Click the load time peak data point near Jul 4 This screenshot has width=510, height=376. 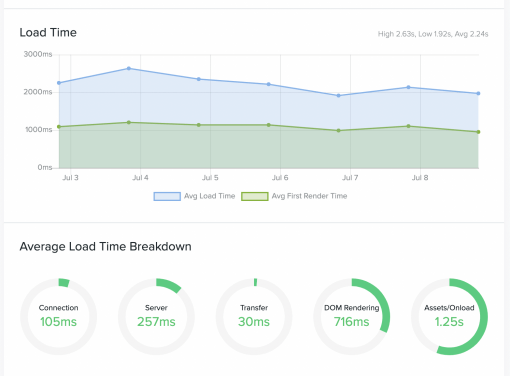coord(129,68)
